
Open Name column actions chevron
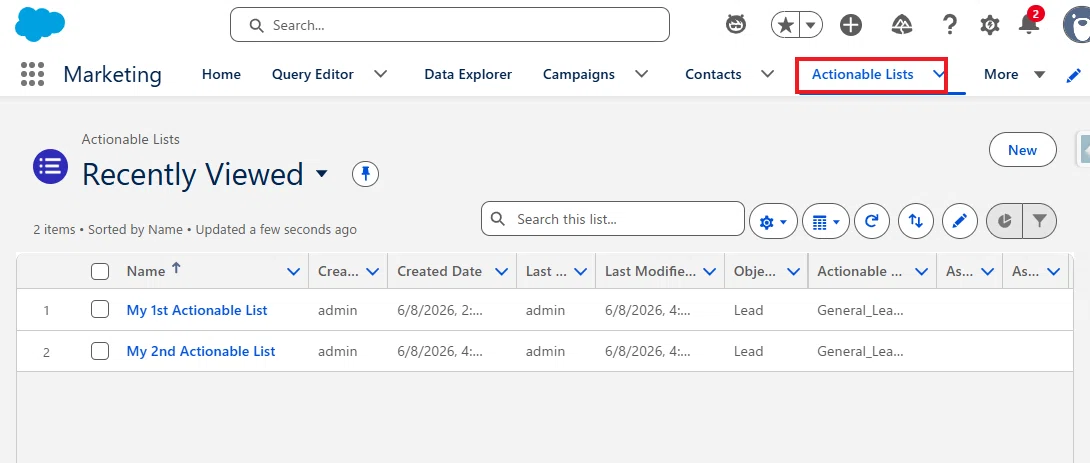pyautogui.click(x=293, y=272)
